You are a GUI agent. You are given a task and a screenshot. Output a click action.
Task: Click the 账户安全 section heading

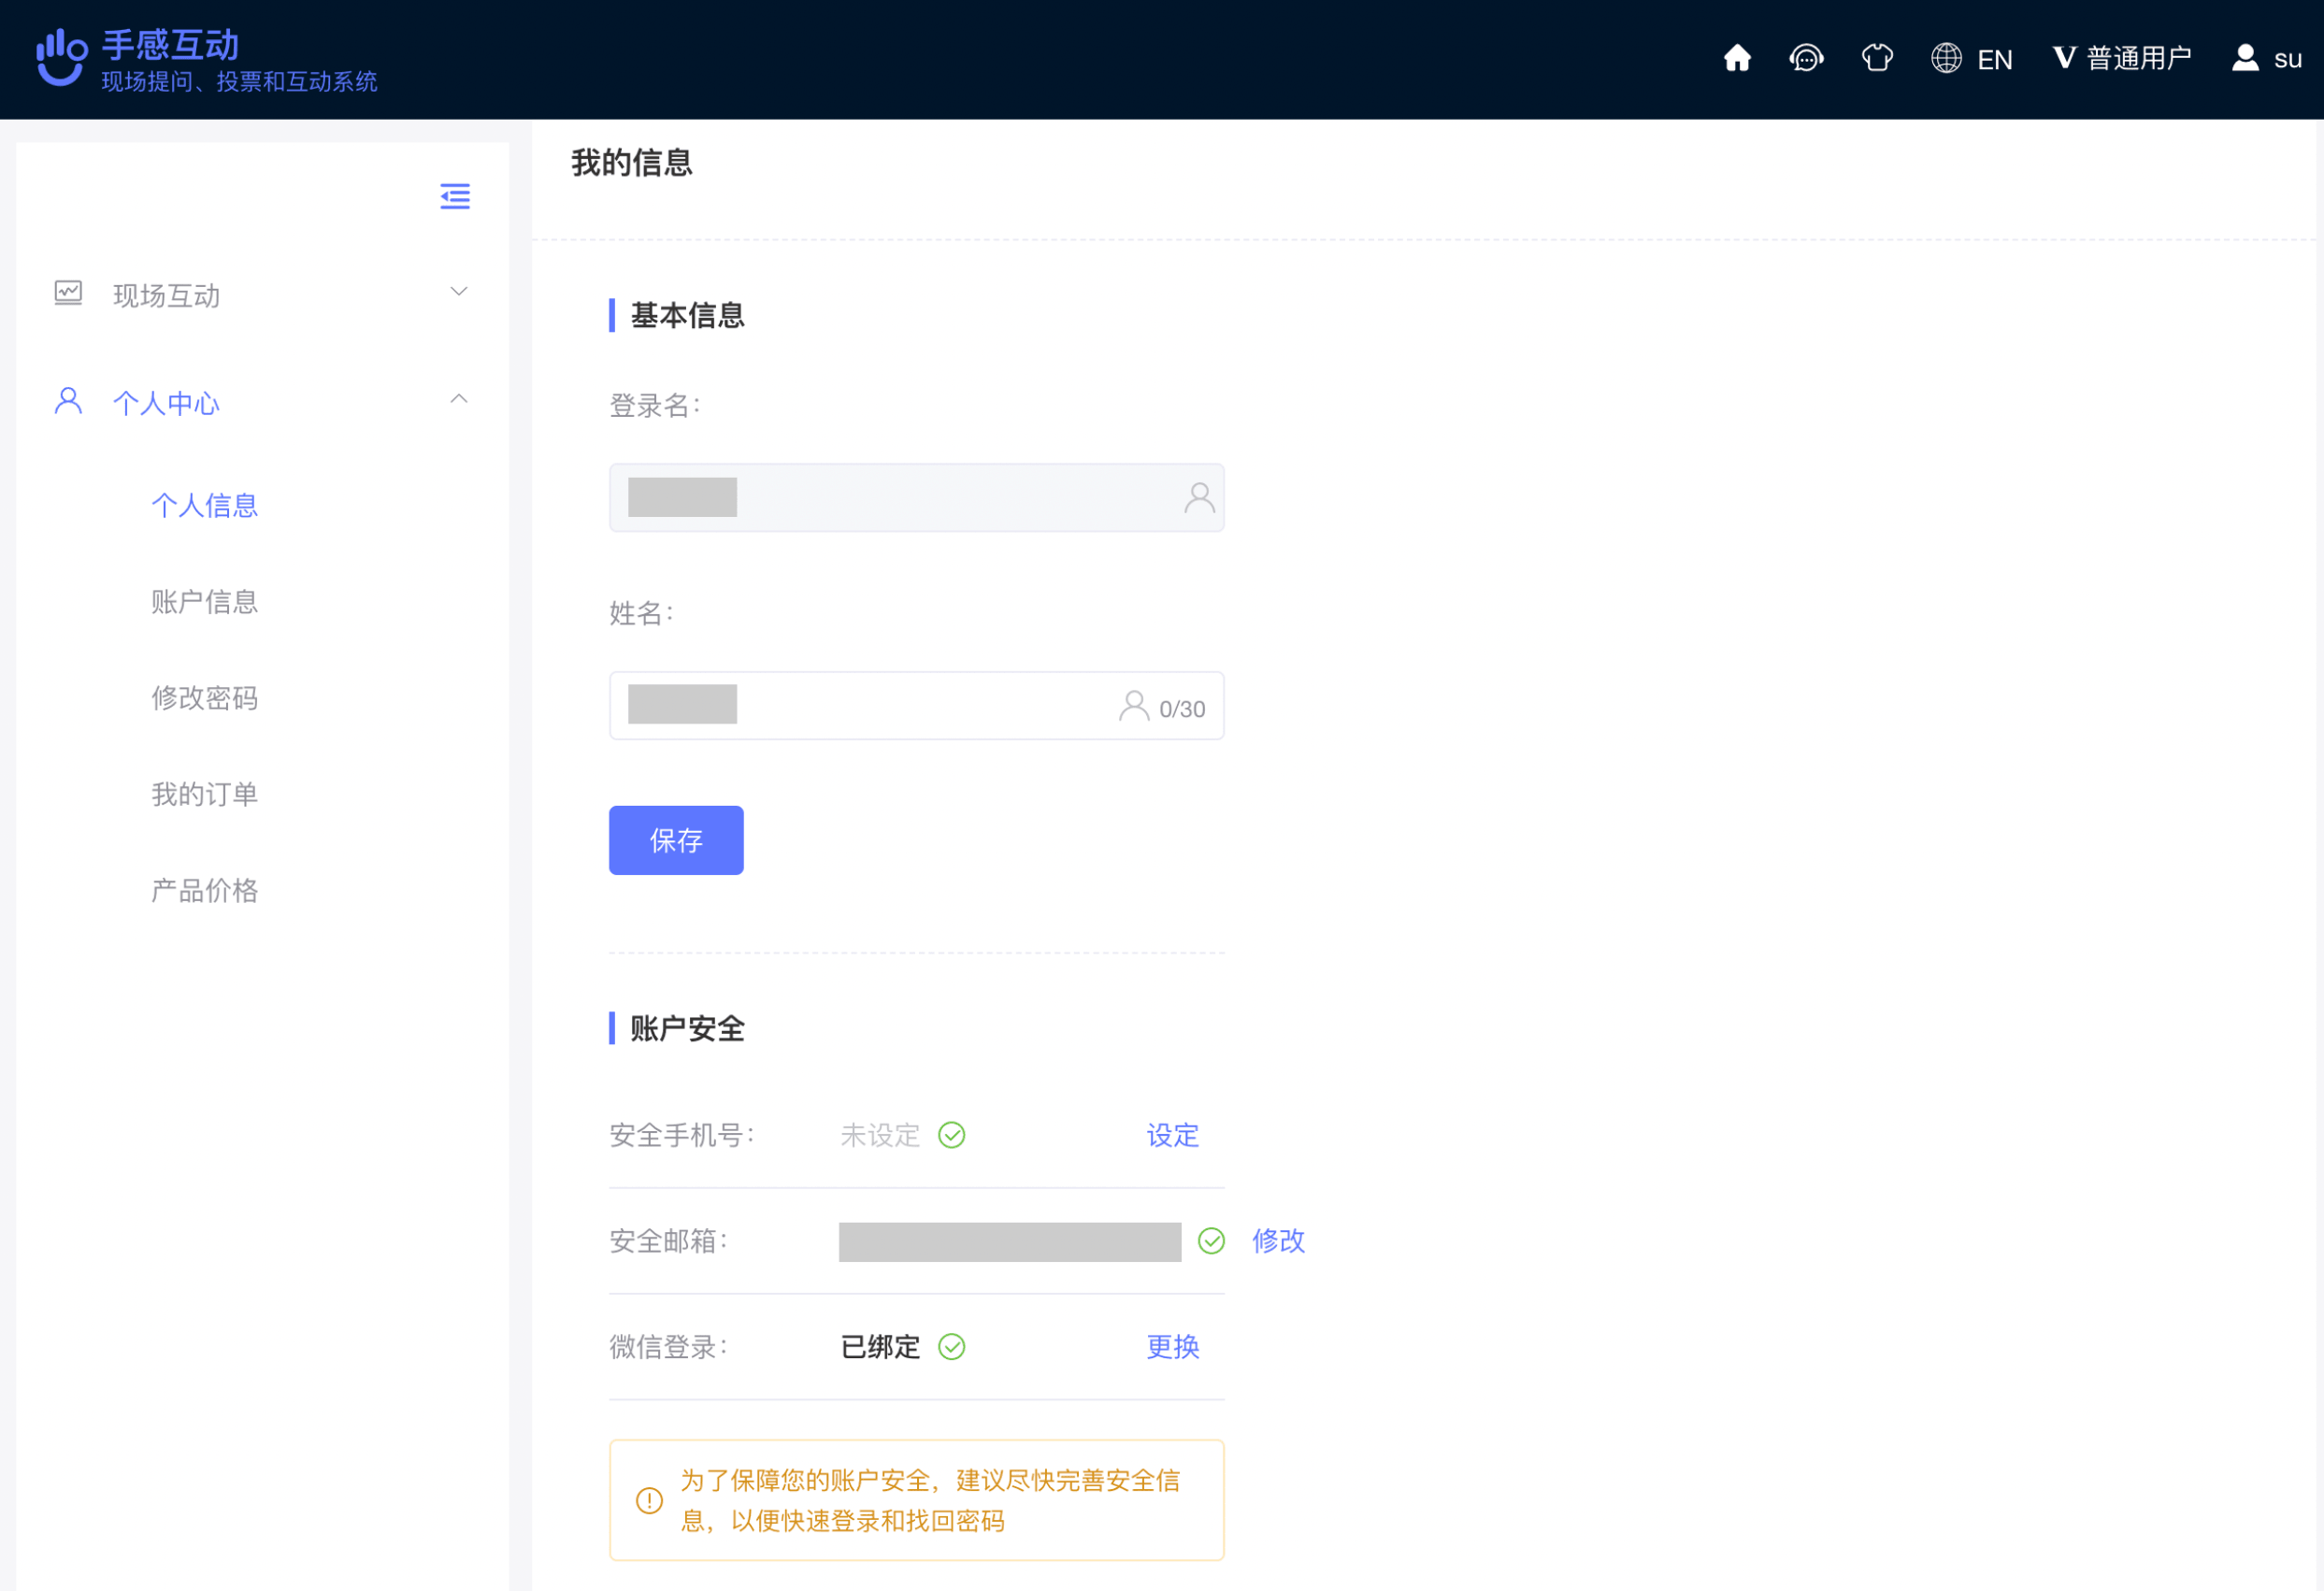point(687,1028)
